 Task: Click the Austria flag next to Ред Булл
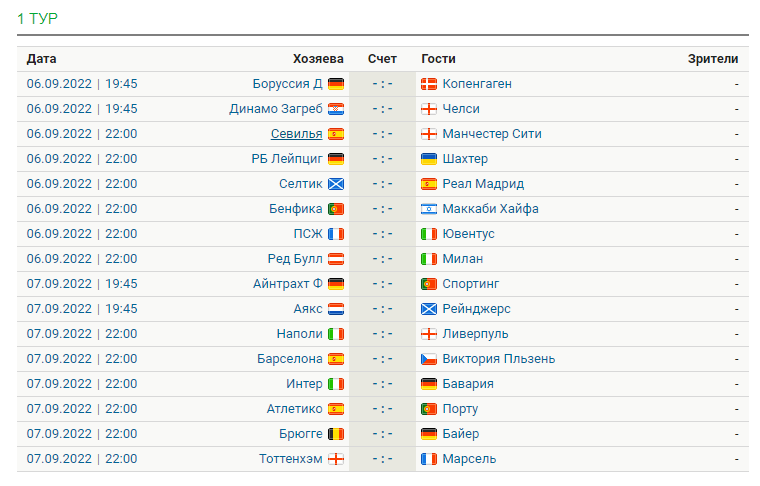click(336, 259)
